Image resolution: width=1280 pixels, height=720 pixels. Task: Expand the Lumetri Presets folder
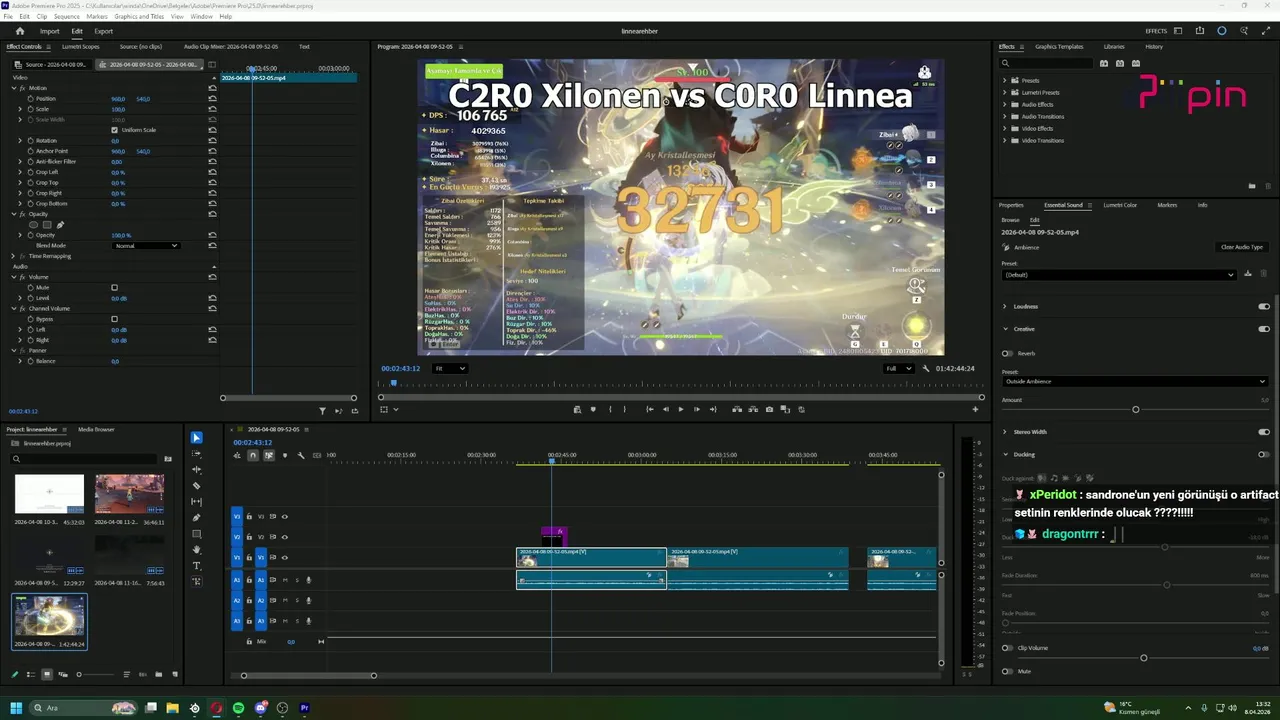(1005, 93)
